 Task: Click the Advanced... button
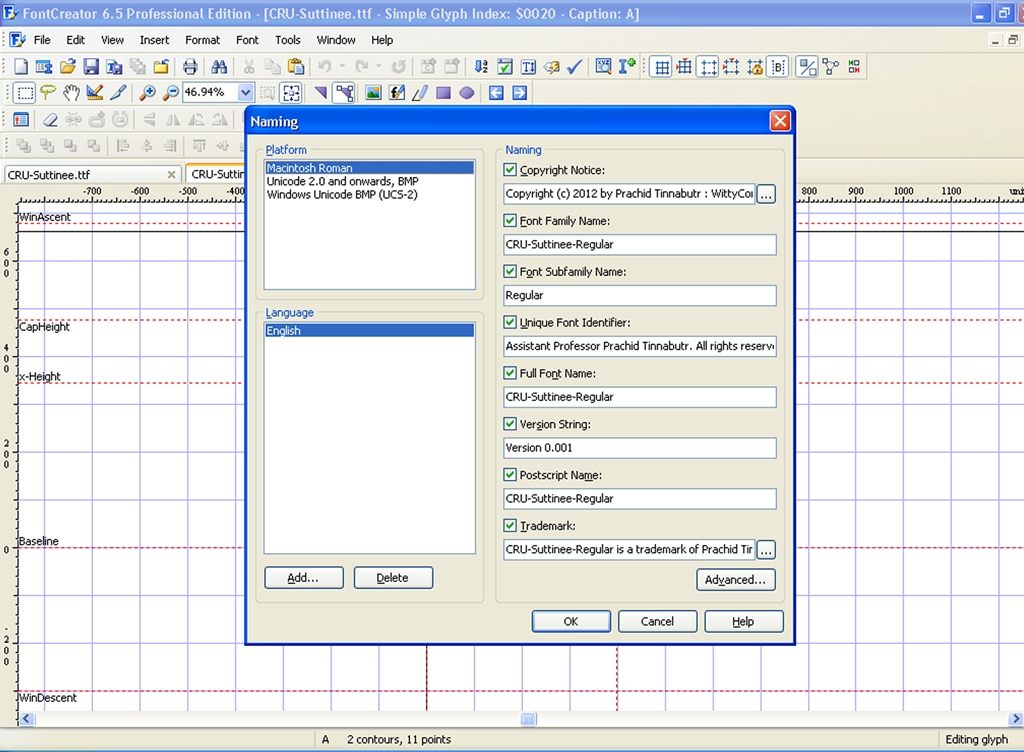(735, 580)
